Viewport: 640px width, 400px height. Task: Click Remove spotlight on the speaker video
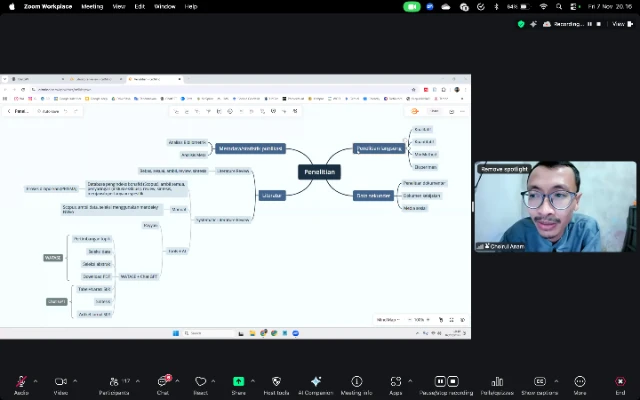(x=505, y=169)
